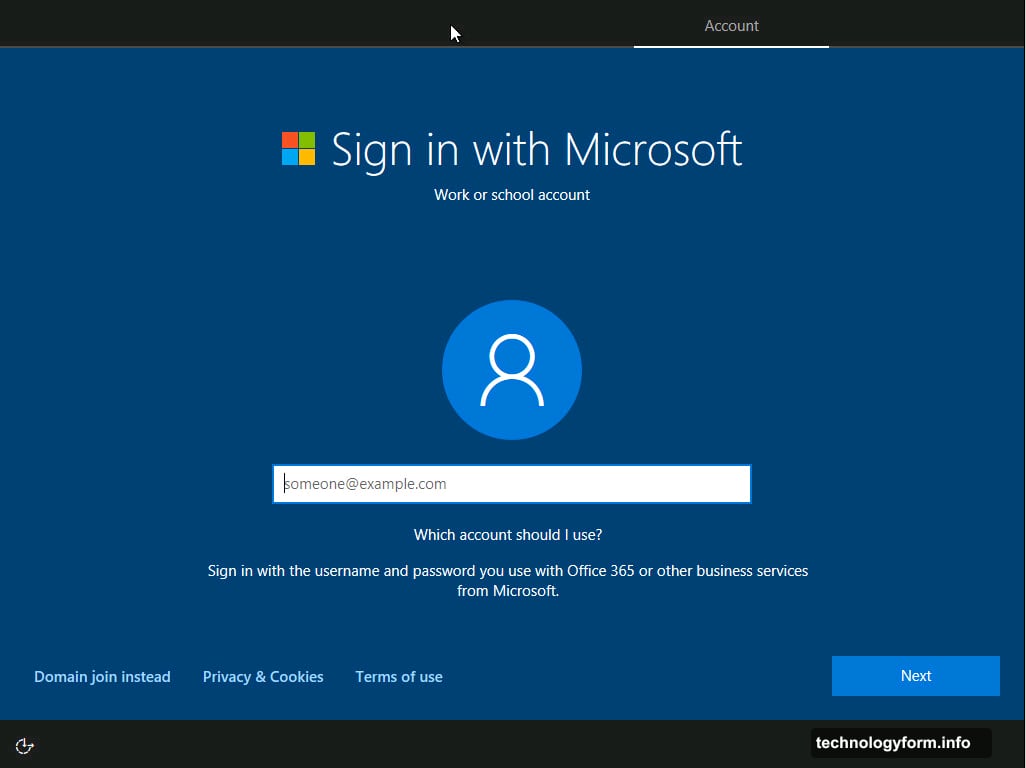Click the someone@example.com email field
Image resolution: width=1026 pixels, height=768 pixels.
click(x=512, y=484)
